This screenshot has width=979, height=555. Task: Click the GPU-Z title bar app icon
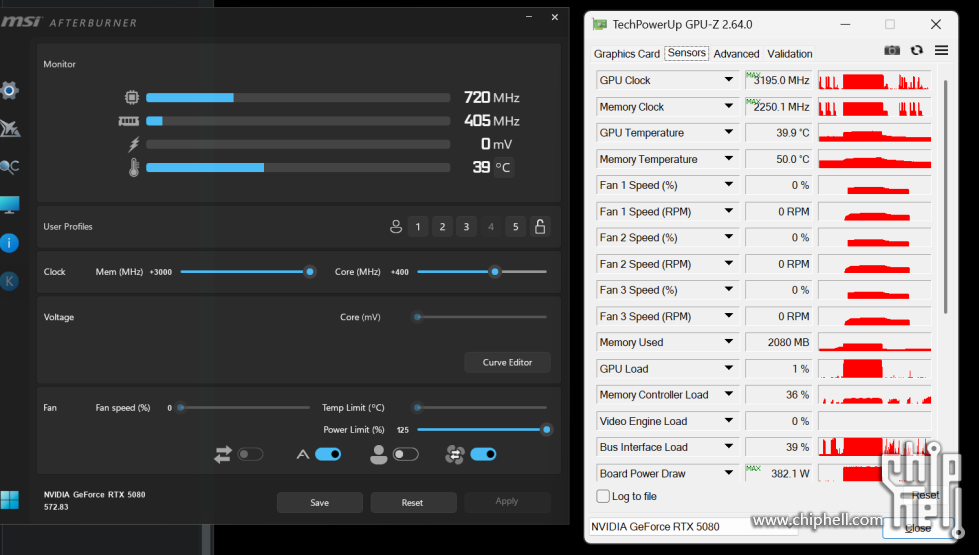600,24
